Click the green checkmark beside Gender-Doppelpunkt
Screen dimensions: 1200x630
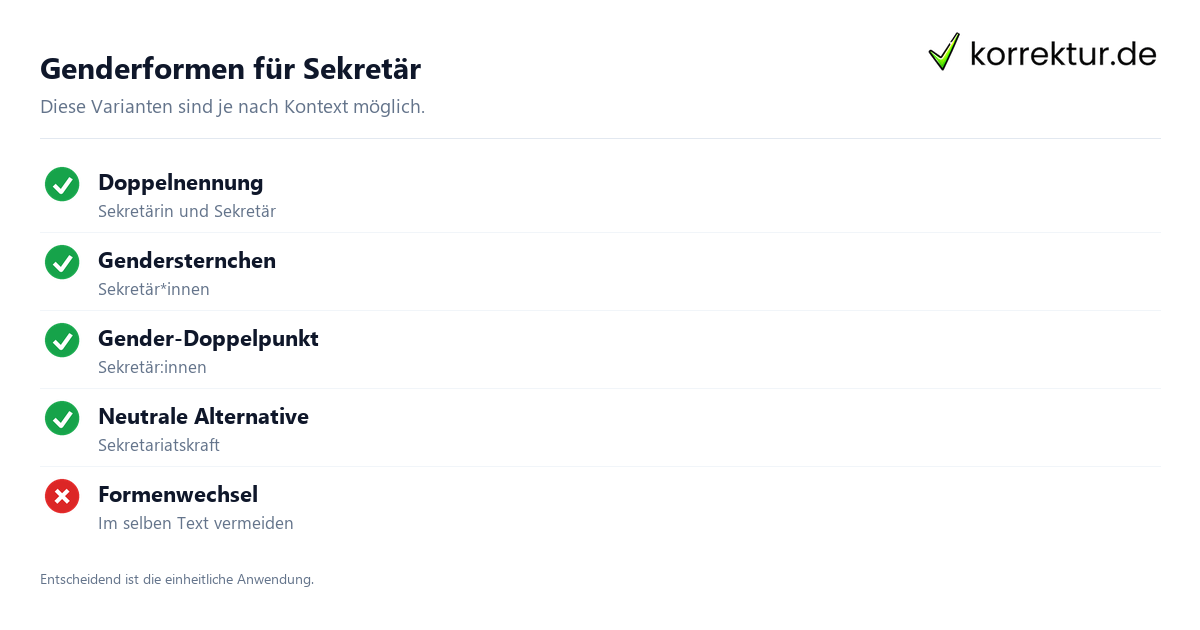[62, 340]
